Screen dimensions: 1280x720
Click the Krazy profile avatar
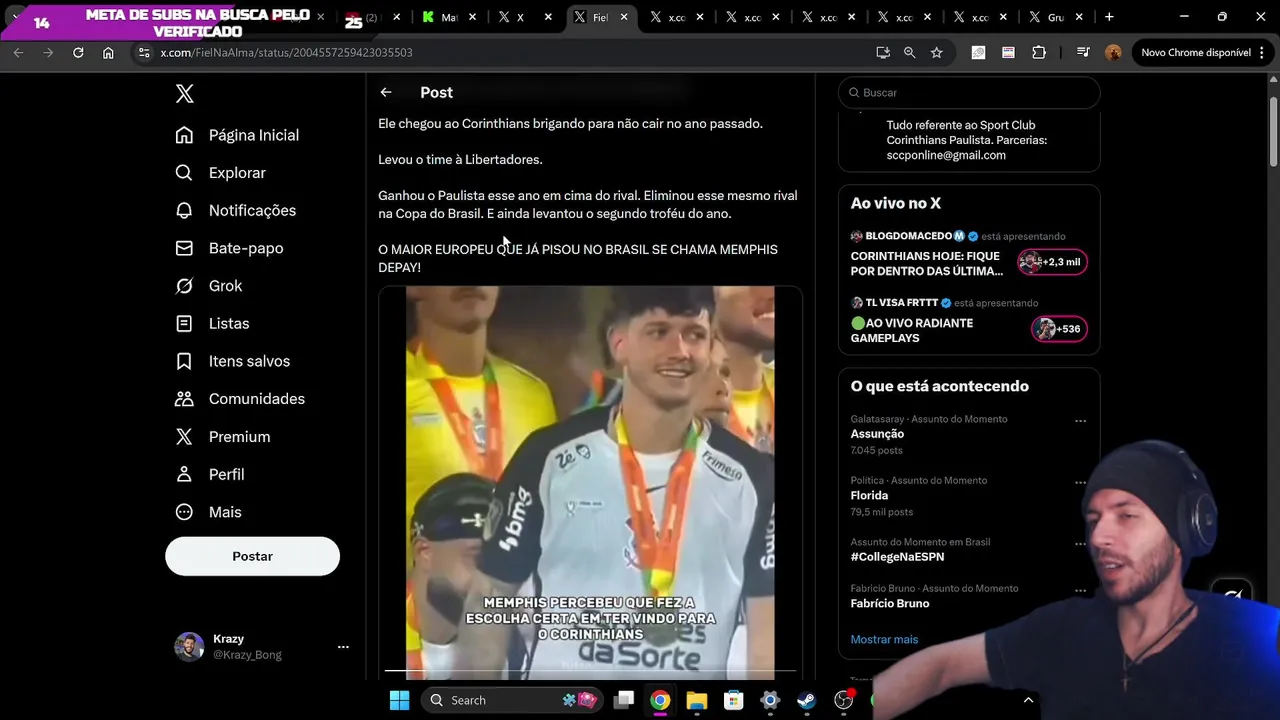(x=189, y=647)
